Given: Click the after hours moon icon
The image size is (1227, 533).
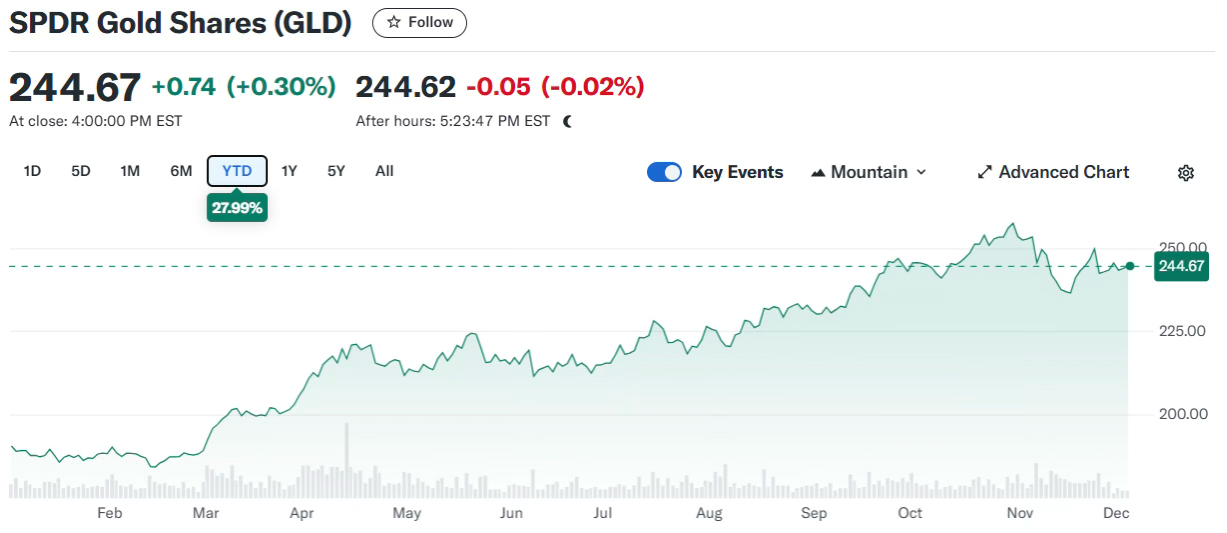Looking at the screenshot, I should (567, 121).
